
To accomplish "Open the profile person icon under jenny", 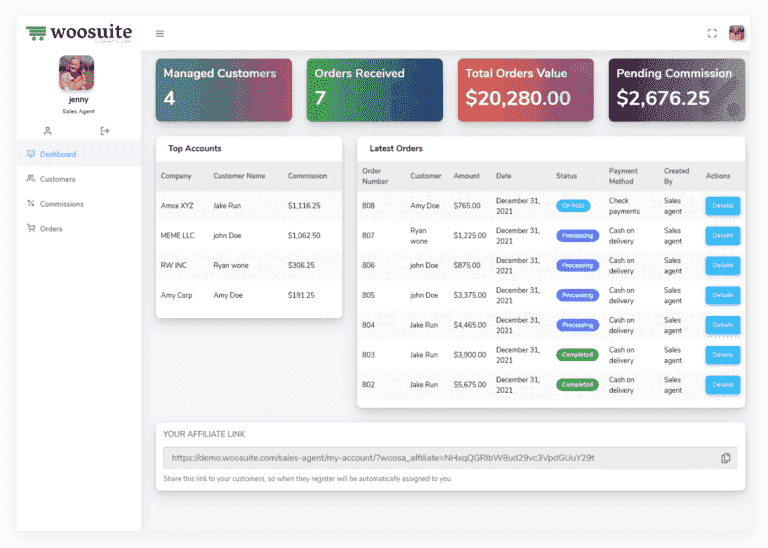I will 48,131.
